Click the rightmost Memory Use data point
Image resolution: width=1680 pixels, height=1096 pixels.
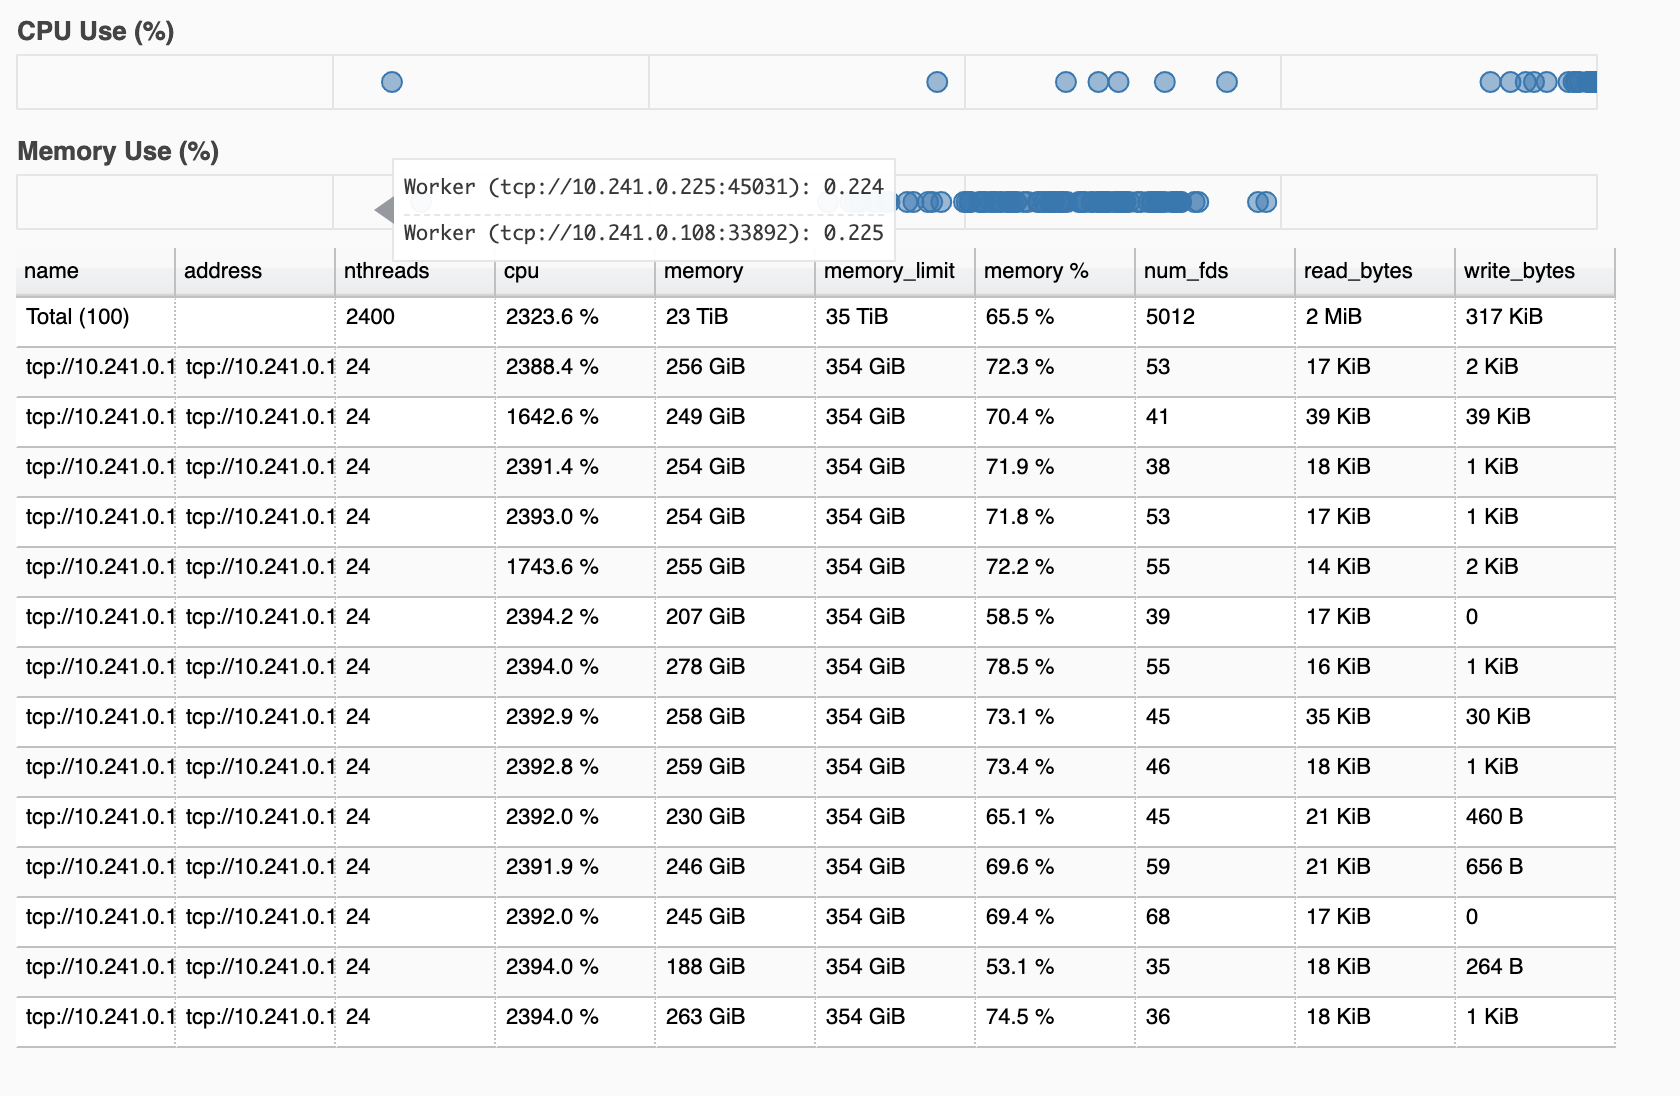[1266, 202]
